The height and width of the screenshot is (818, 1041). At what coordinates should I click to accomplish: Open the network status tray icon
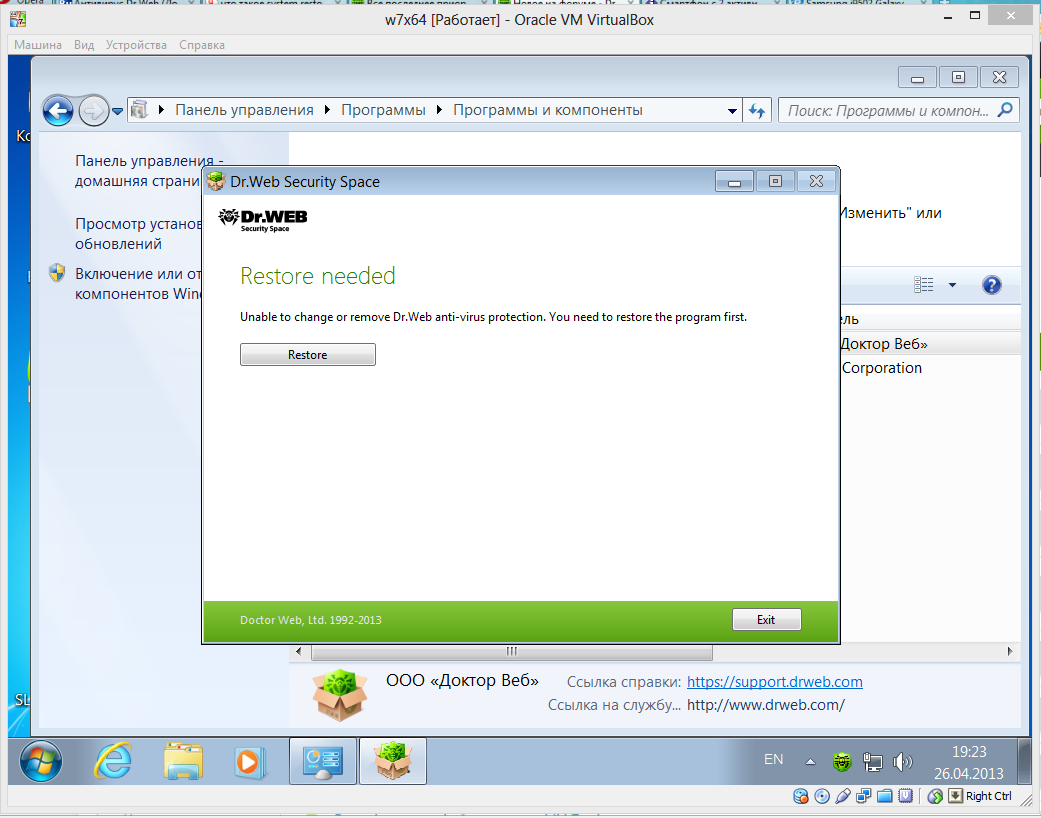coord(872,762)
